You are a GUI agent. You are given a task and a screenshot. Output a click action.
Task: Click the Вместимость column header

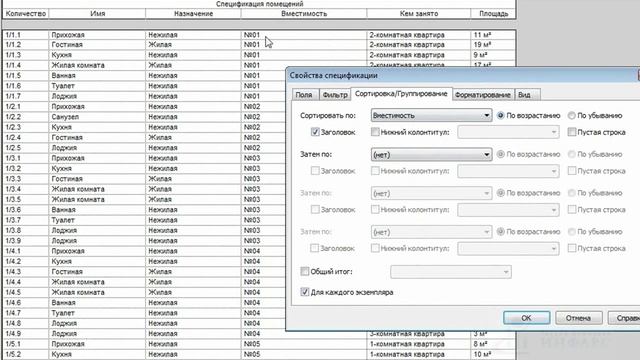pyautogui.click(x=304, y=13)
